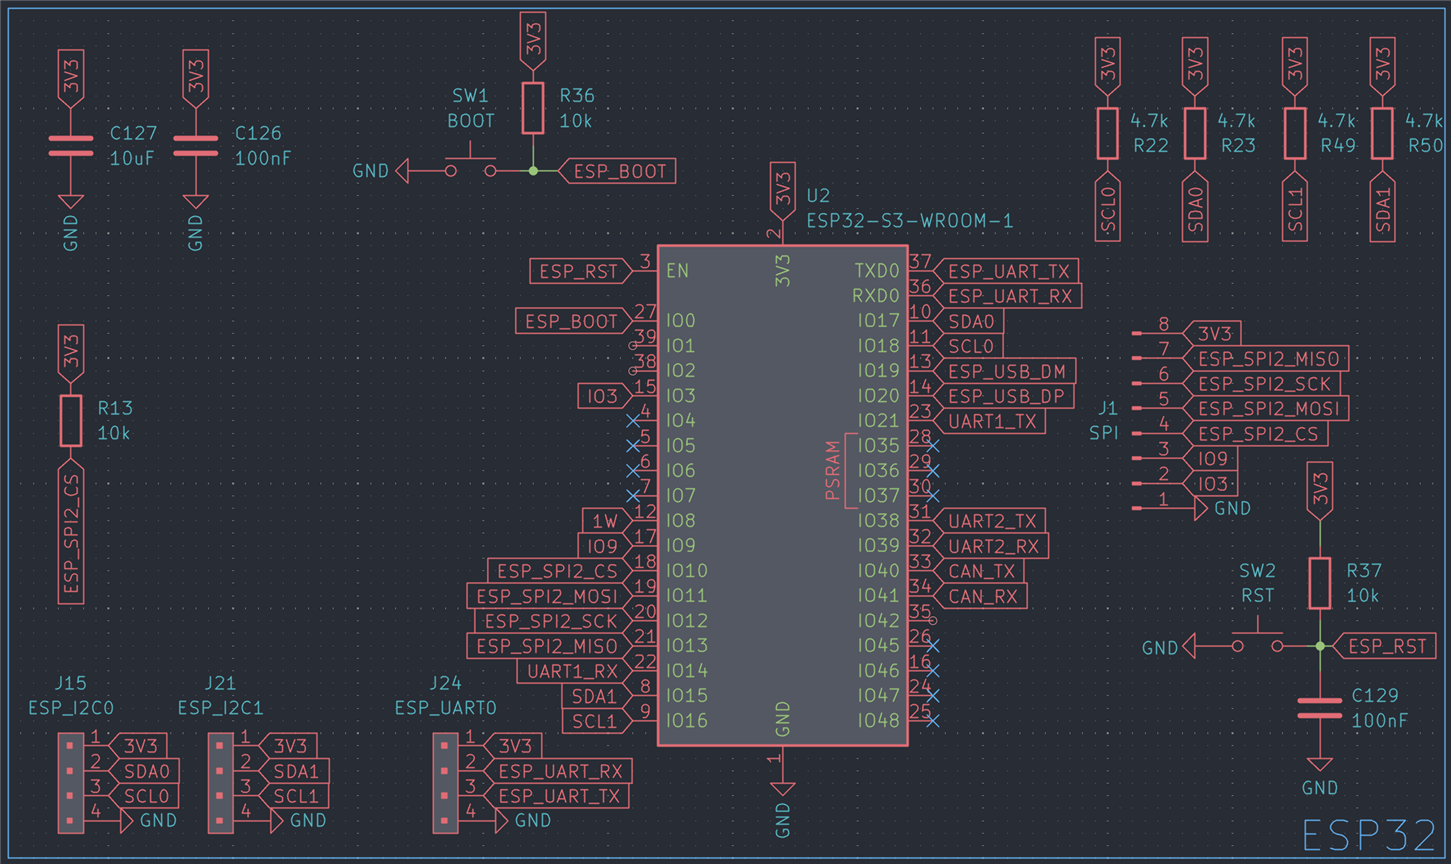Screen dimensions: 1451x864
Task: Click the UART1_TX net label
Action: [990, 421]
